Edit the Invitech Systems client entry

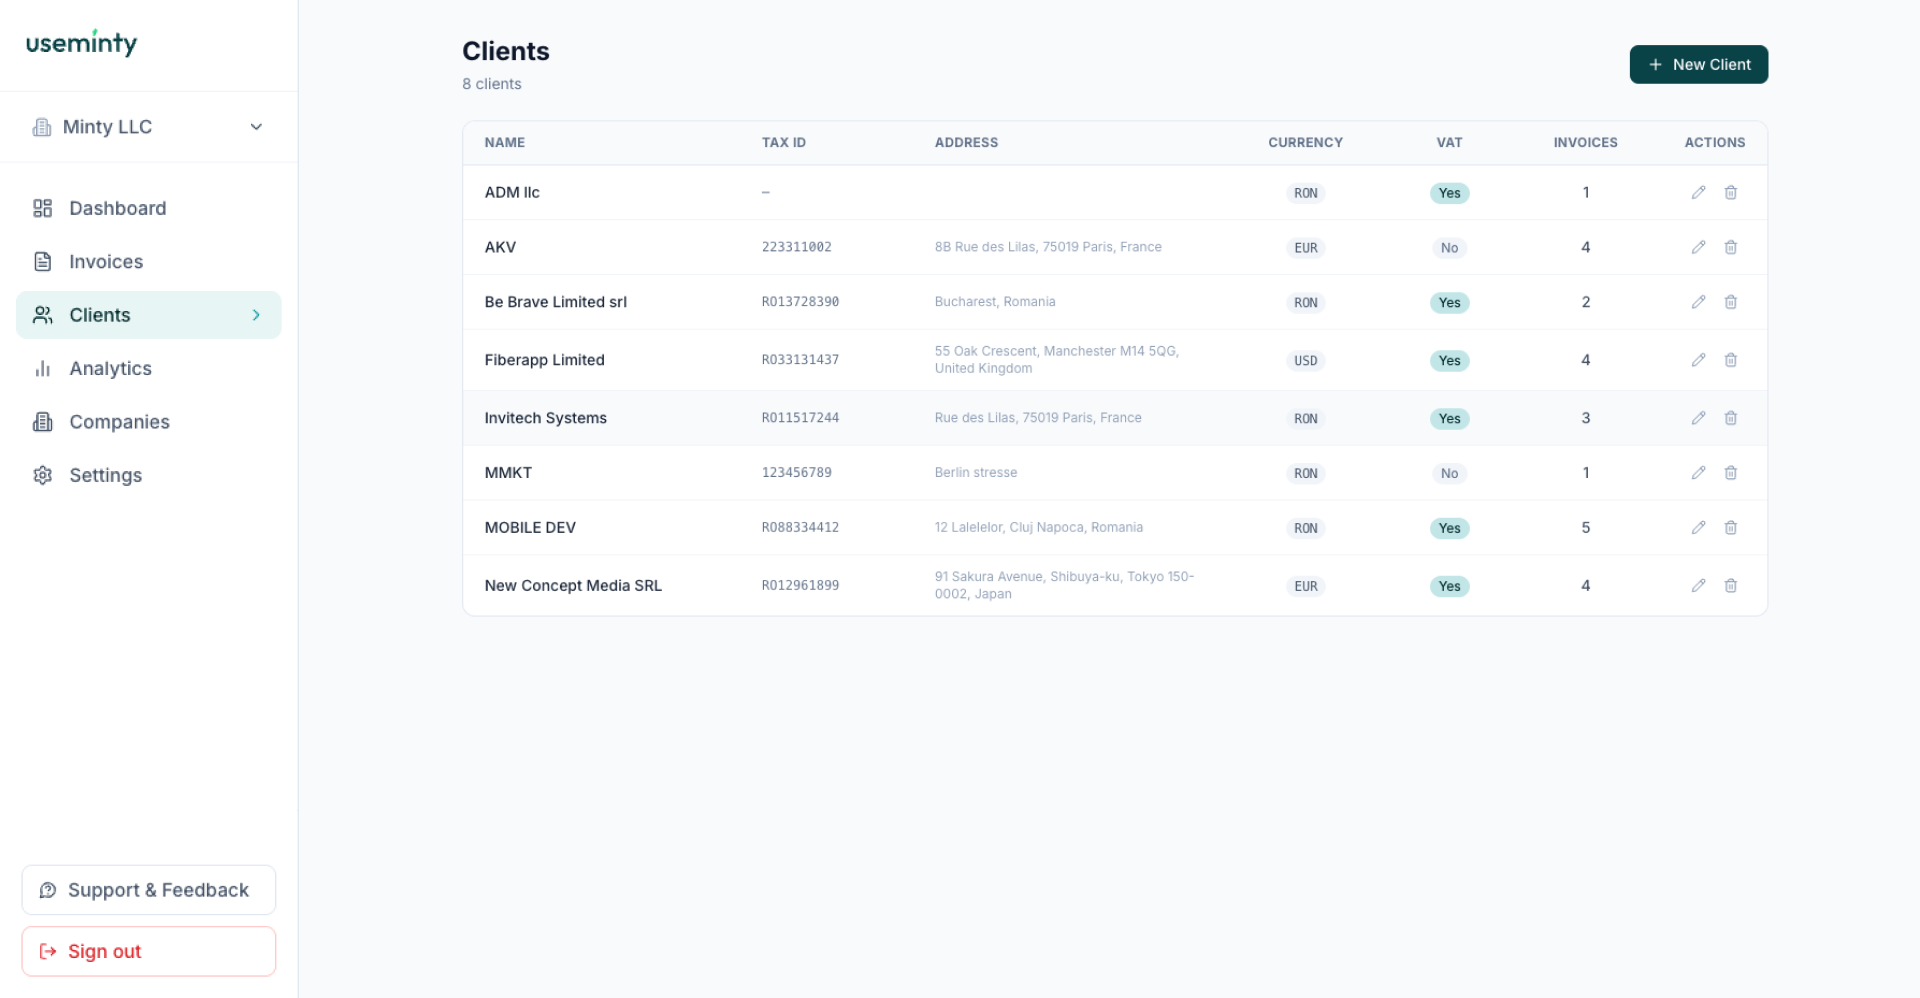(x=1698, y=418)
